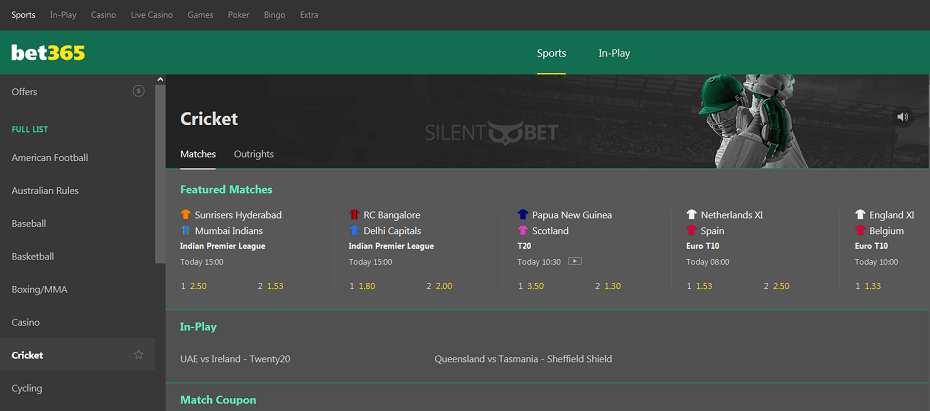Click the In-Play section heading
This screenshot has width=930, height=411.
[x=199, y=327]
